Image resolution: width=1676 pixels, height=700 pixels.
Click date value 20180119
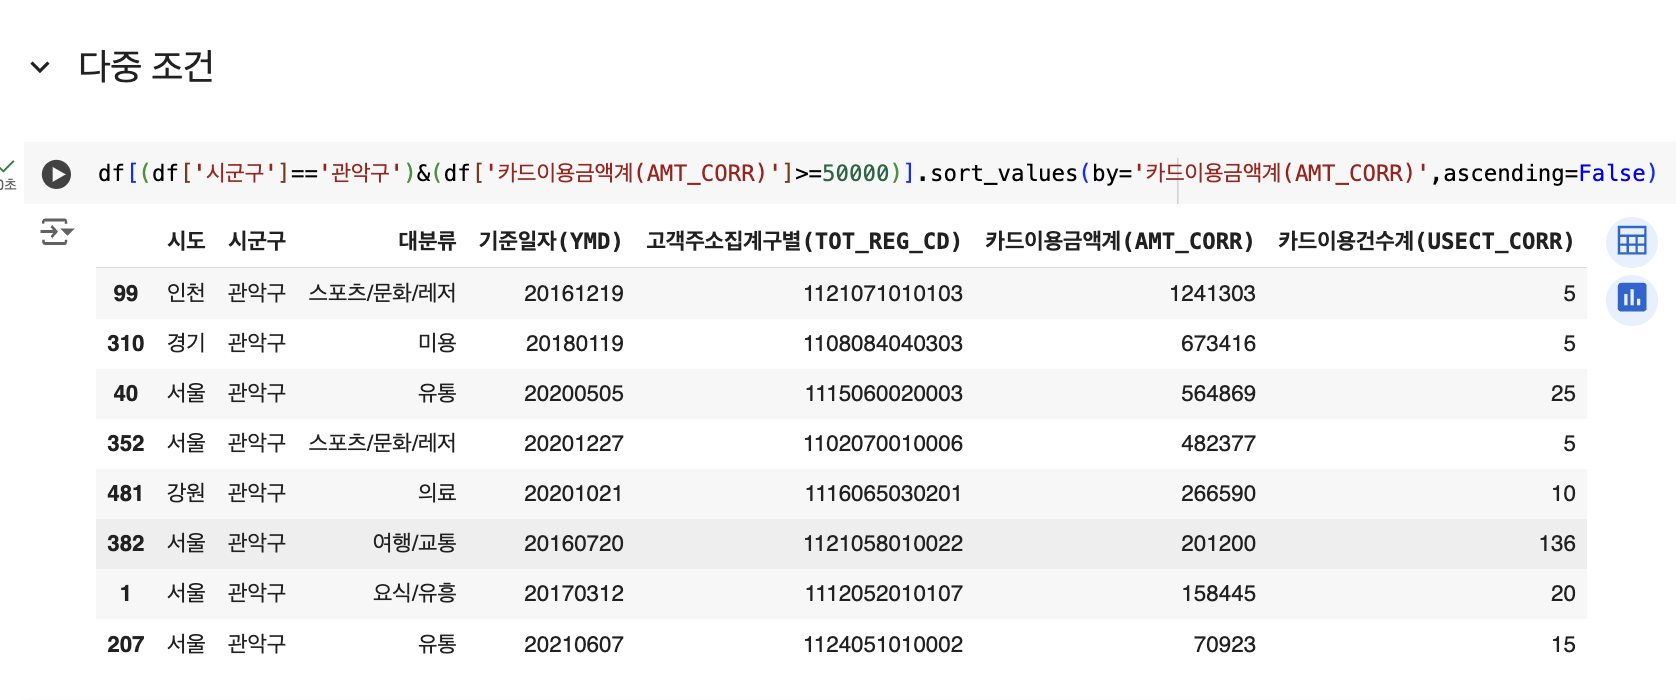574,343
